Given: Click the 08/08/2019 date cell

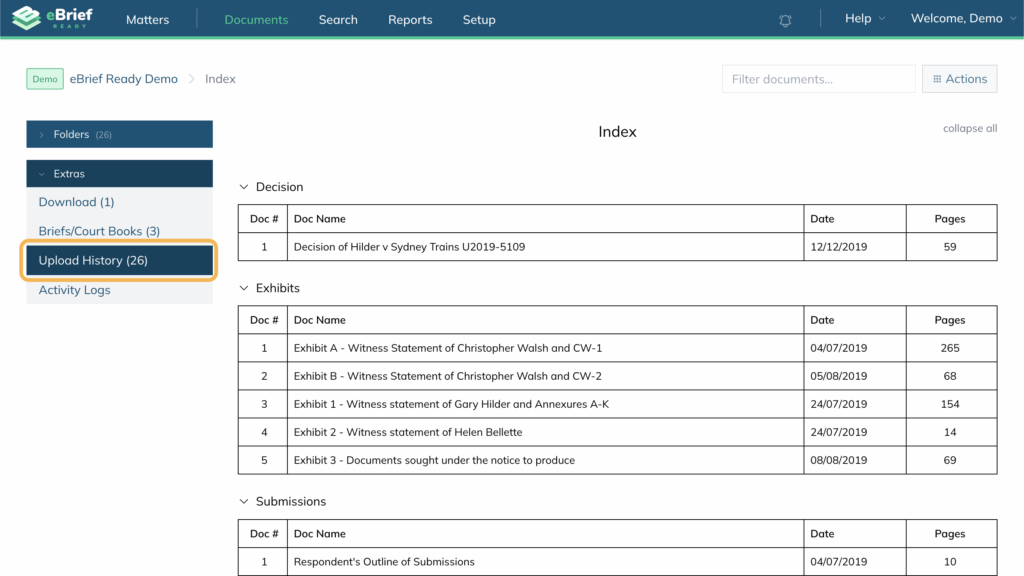Looking at the screenshot, I should pos(855,460).
